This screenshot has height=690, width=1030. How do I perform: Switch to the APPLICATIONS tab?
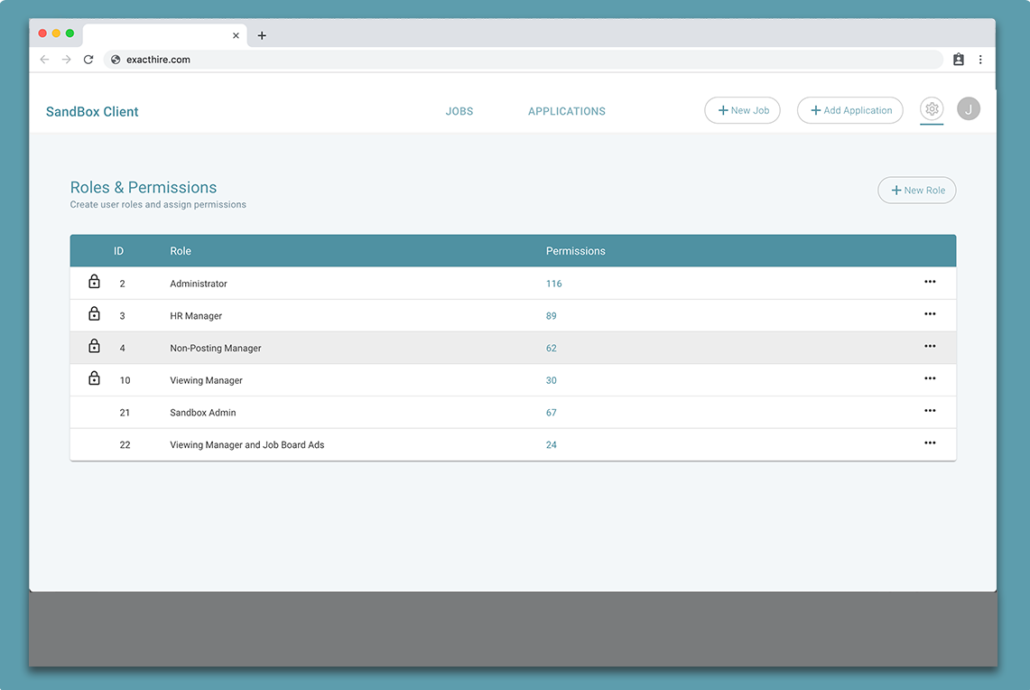(566, 112)
